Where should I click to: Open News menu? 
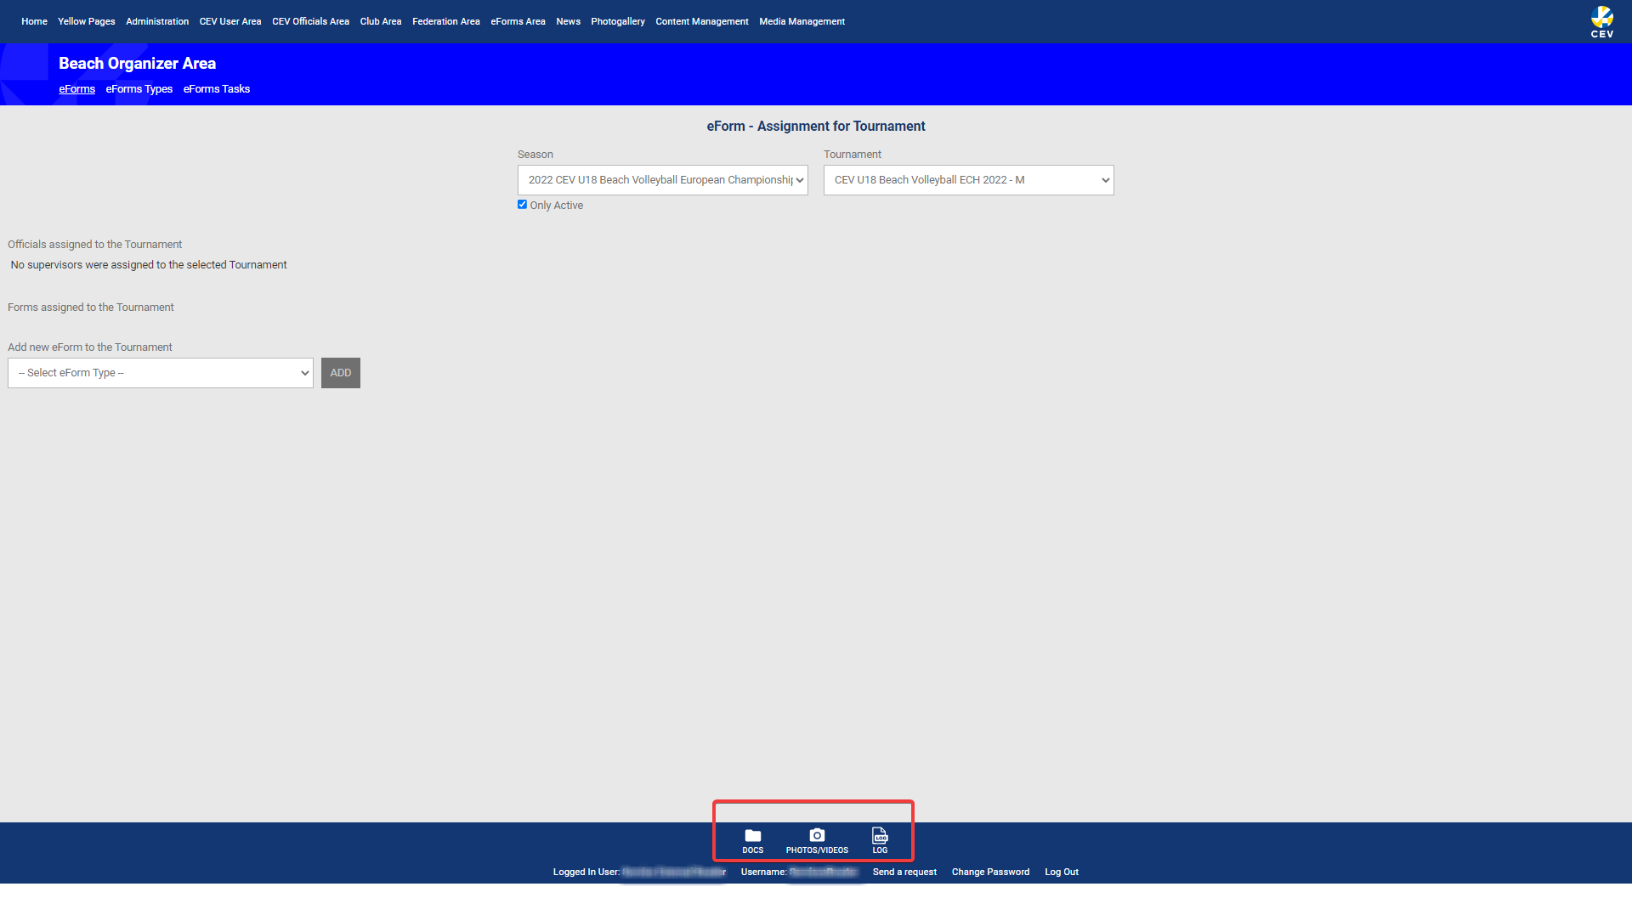click(x=568, y=21)
